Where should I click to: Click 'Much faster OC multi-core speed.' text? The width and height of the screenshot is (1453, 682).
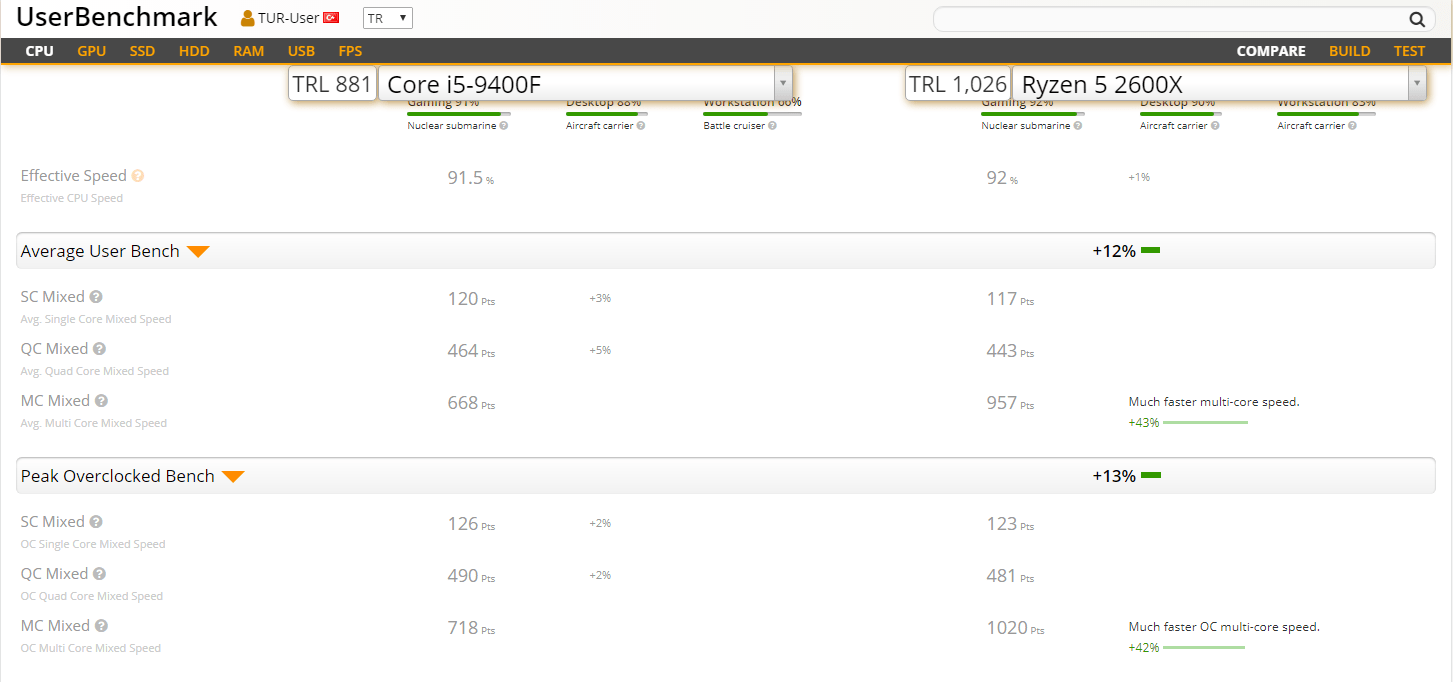point(1224,627)
